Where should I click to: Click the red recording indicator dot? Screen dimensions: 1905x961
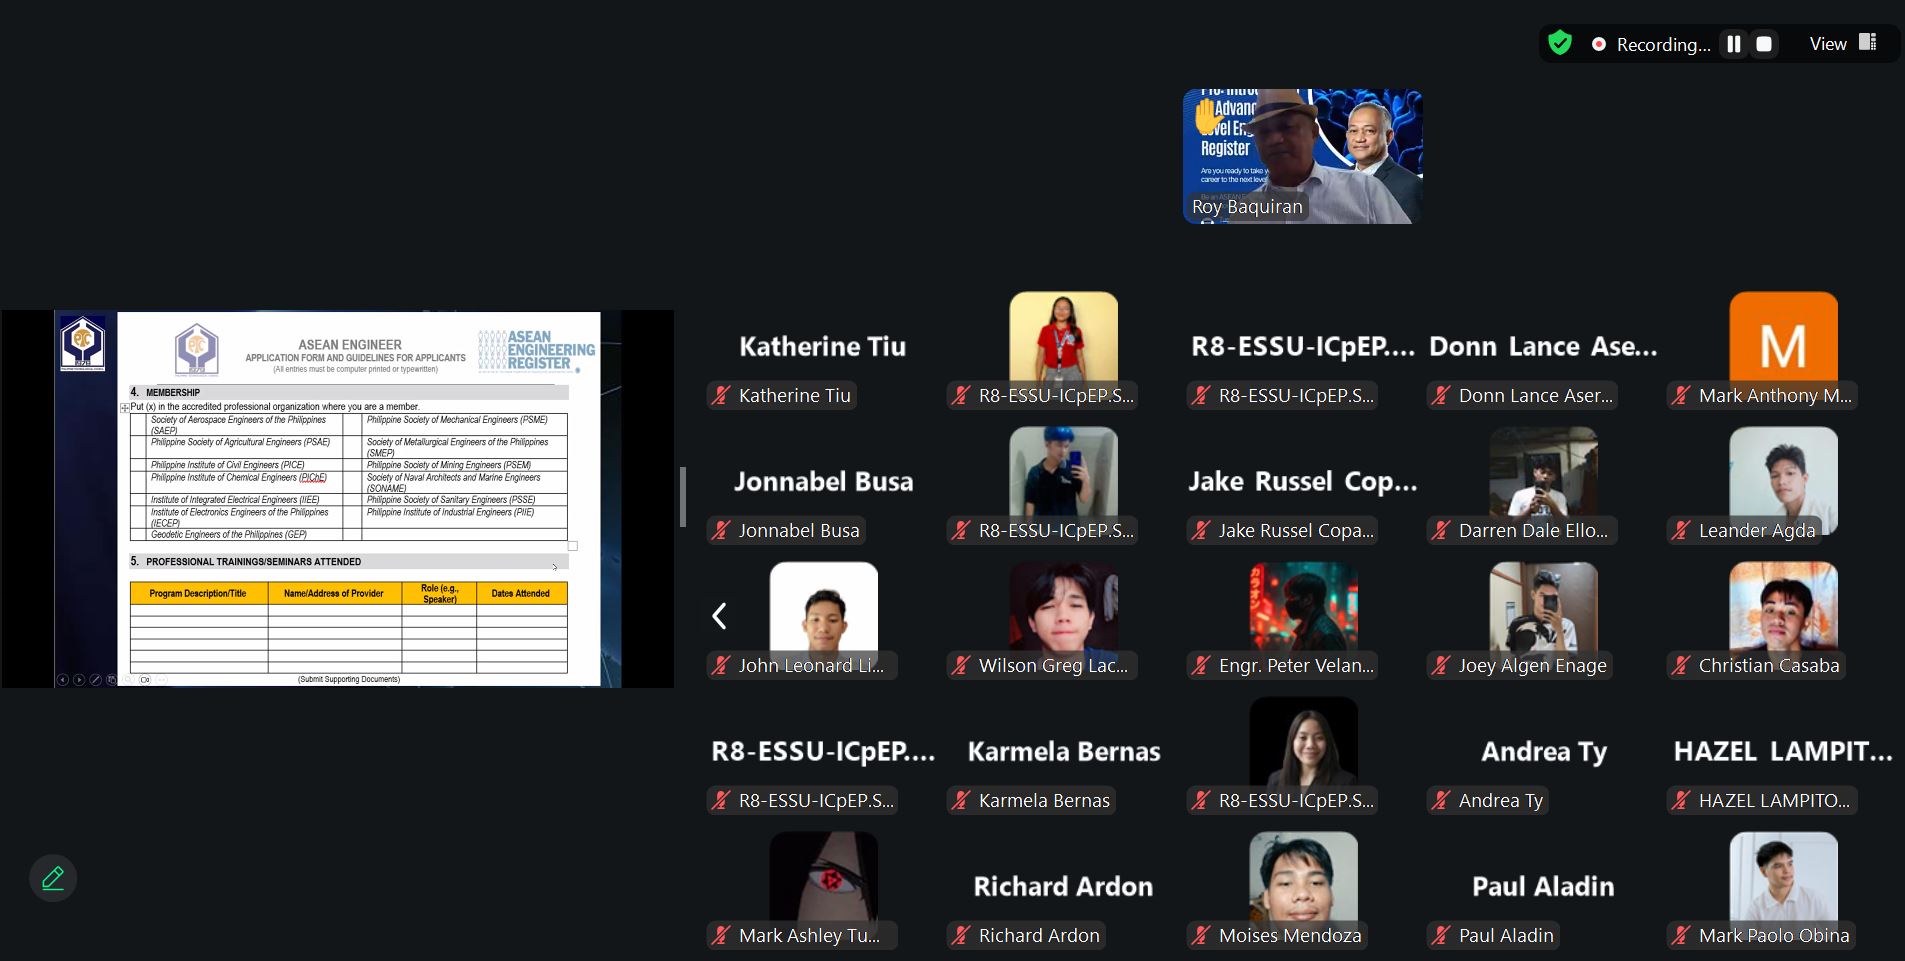1599,44
